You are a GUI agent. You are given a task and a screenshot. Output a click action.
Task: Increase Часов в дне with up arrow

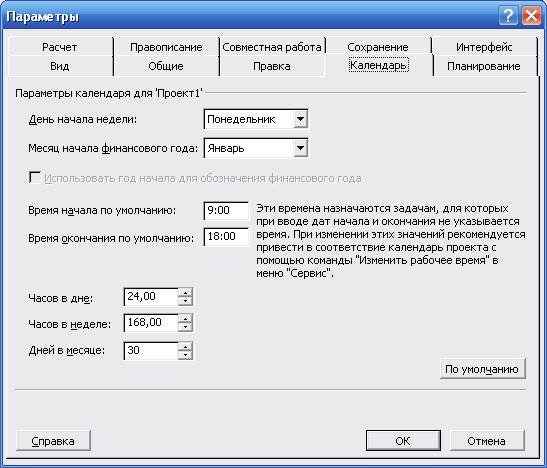pyautogui.click(x=185, y=292)
